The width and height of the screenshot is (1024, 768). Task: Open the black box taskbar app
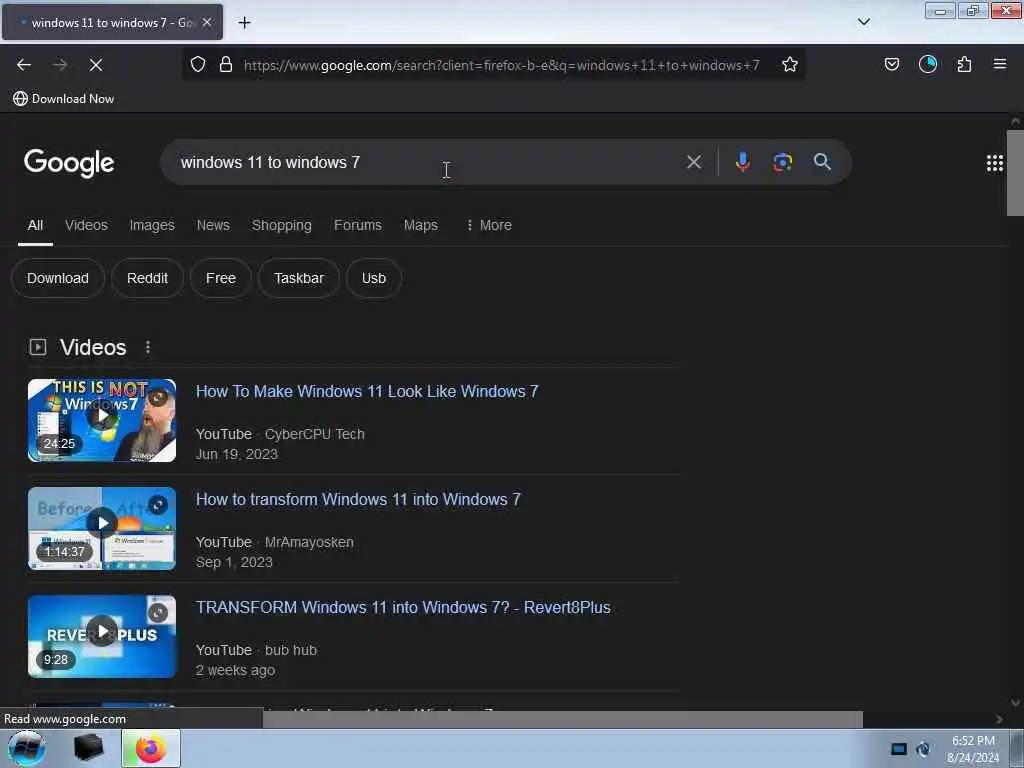88,748
